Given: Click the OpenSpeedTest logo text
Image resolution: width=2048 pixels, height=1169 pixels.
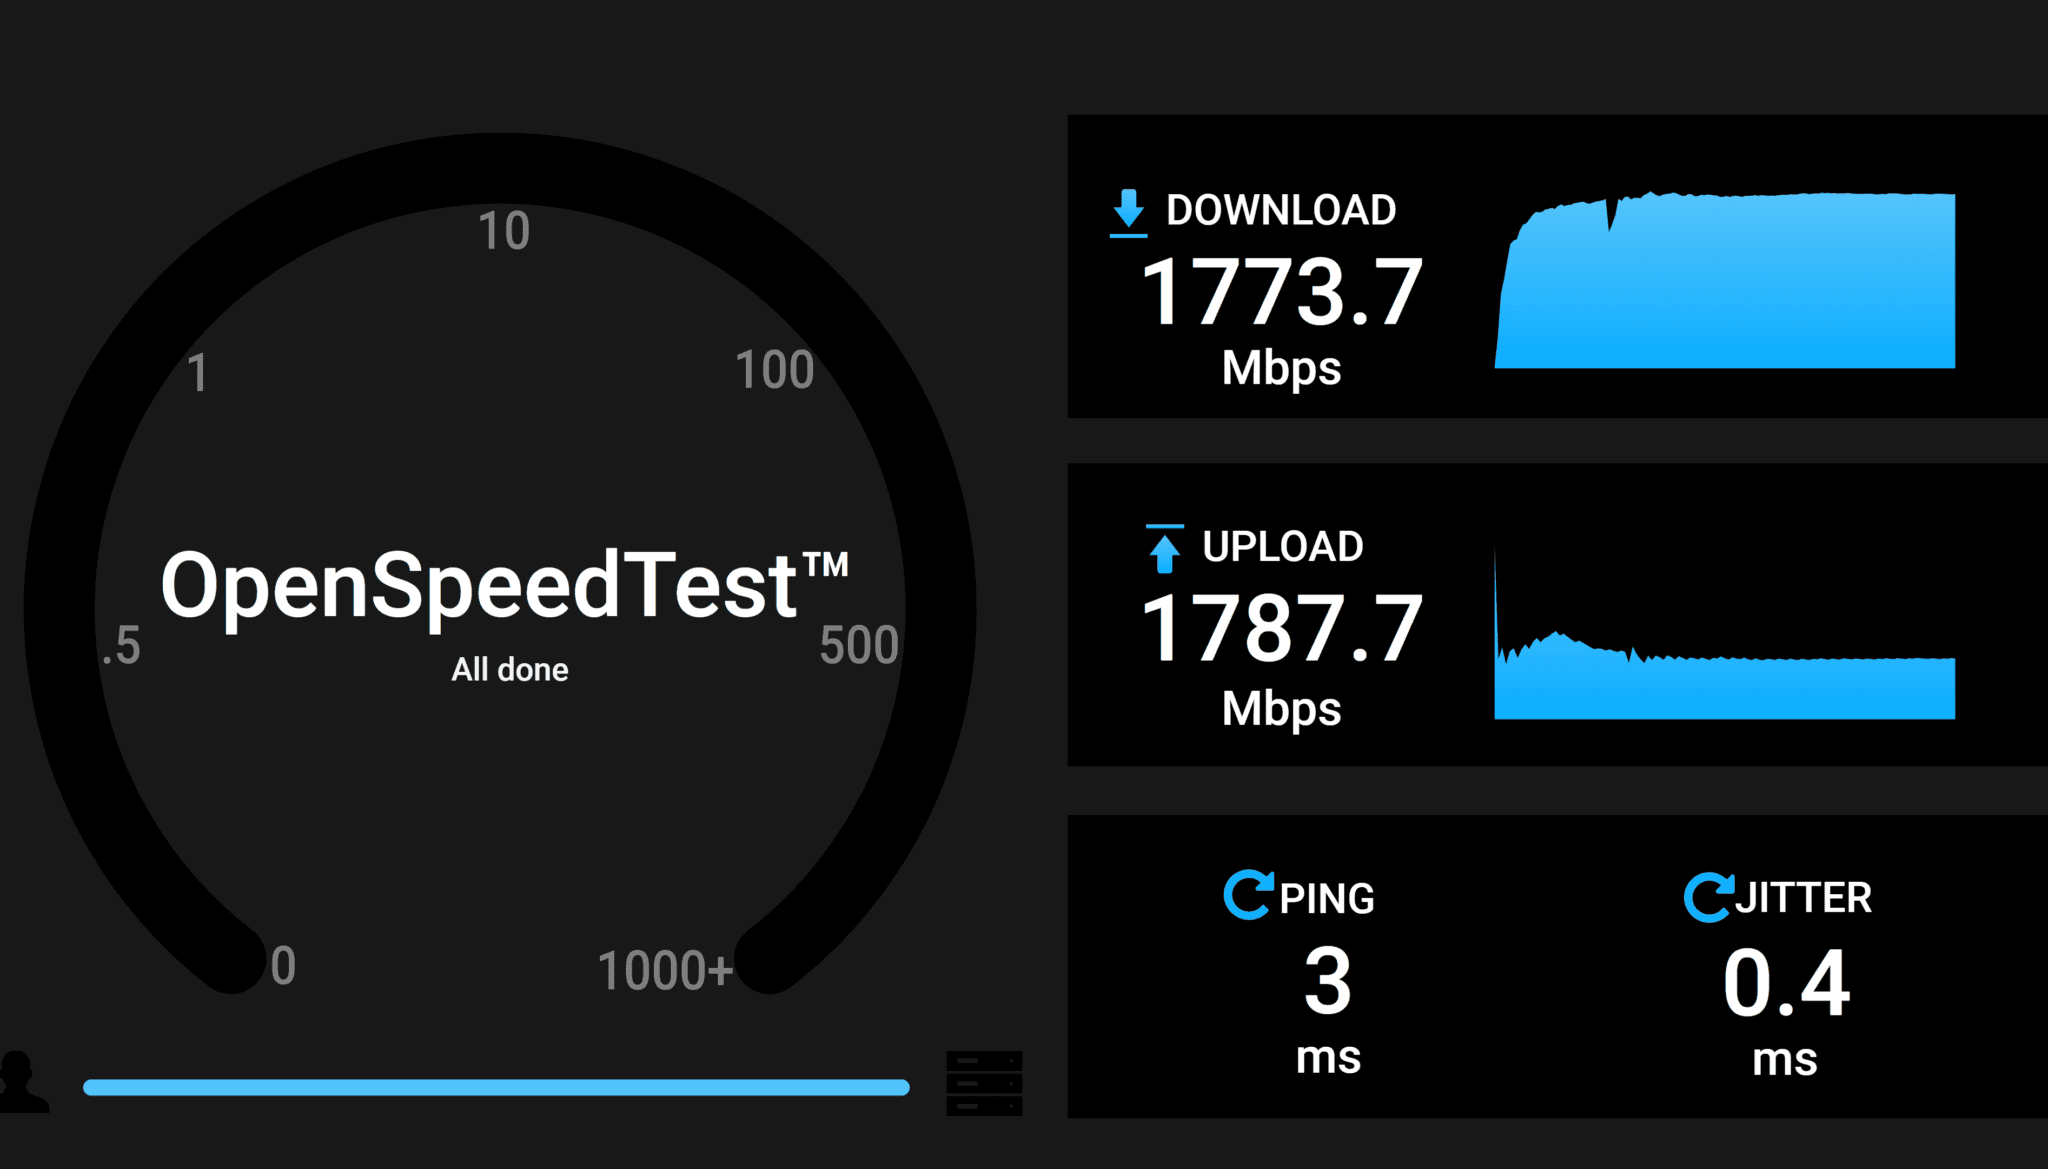Looking at the screenshot, I should [504, 585].
